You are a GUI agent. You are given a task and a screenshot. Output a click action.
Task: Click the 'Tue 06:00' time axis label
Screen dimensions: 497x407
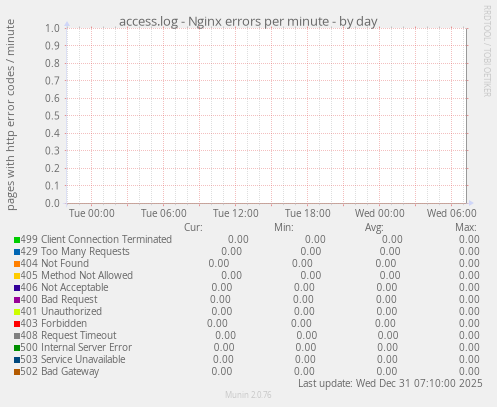click(164, 213)
